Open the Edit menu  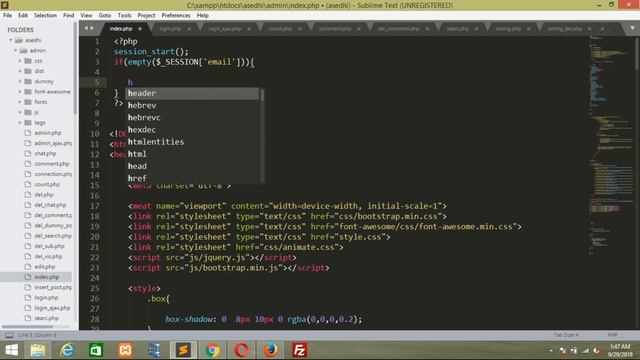coord(23,15)
